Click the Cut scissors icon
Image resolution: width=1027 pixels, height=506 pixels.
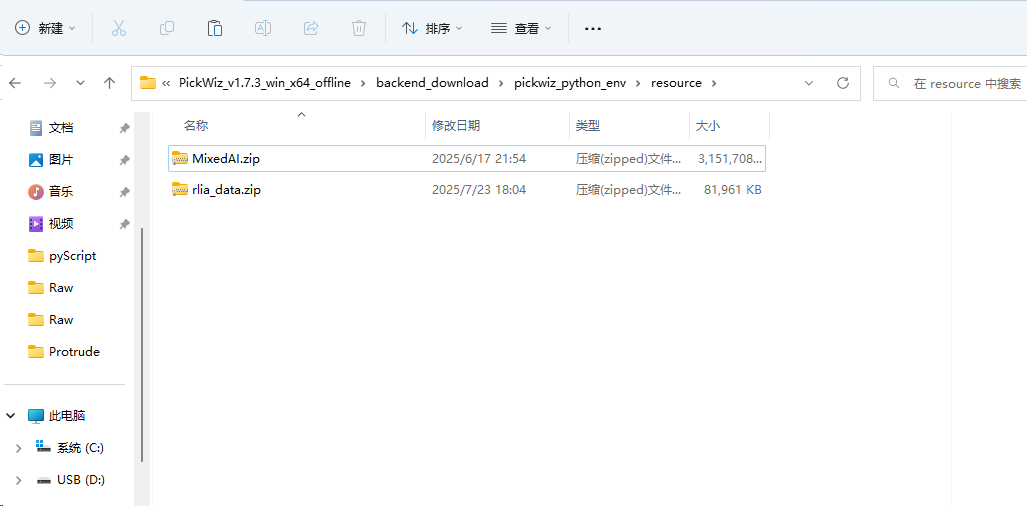point(119,28)
